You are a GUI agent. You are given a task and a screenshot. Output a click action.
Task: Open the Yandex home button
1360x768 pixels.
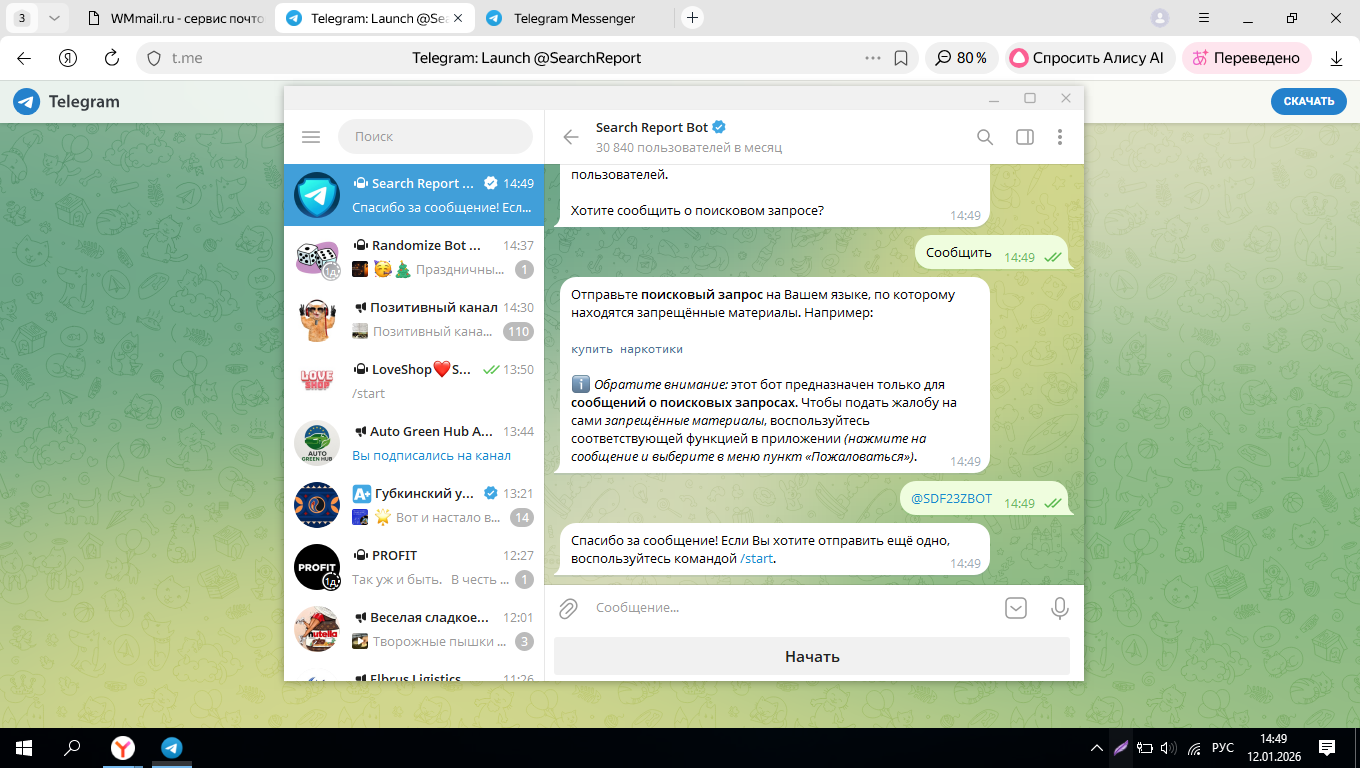pos(68,58)
